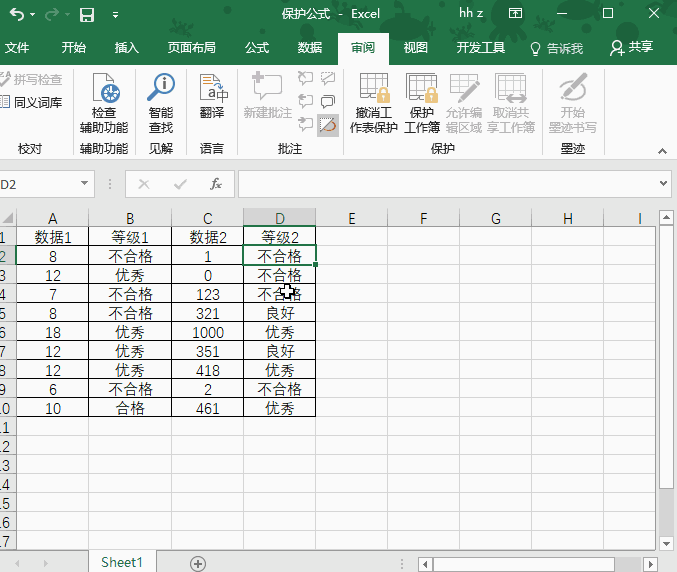
Task: Click the 共享 share button
Action: point(631,47)
